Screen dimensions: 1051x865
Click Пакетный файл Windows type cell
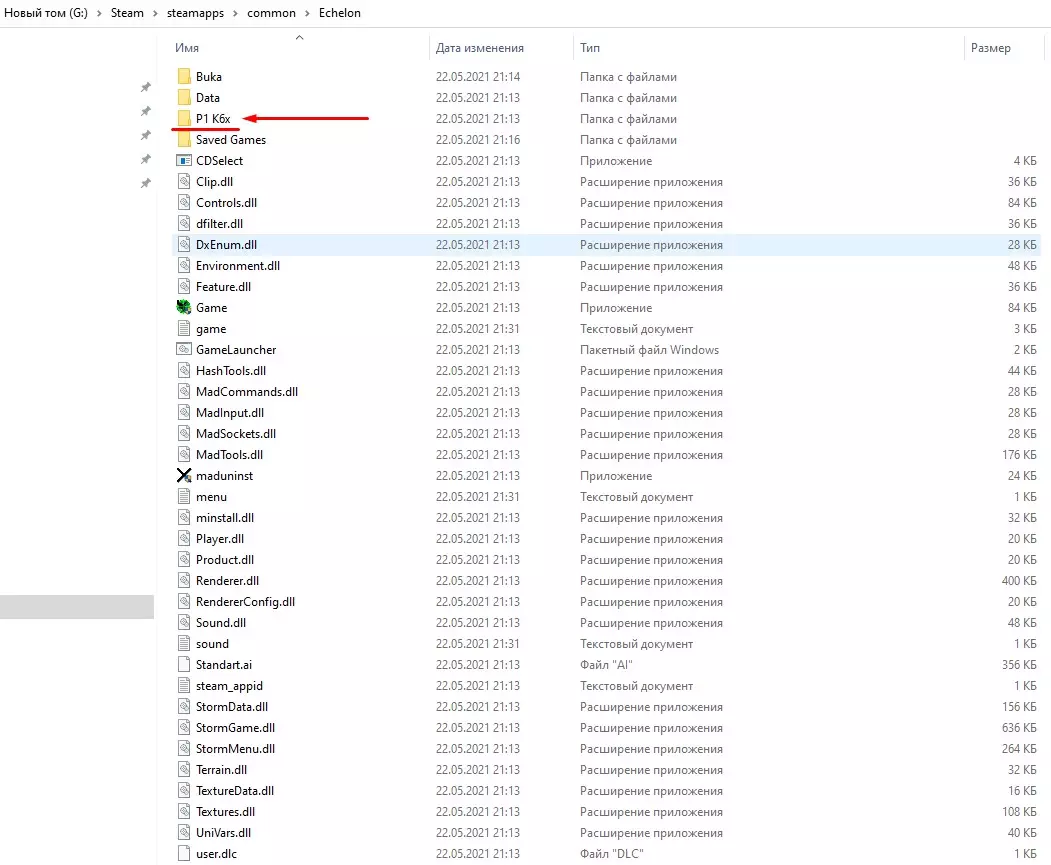coord(649,350)
